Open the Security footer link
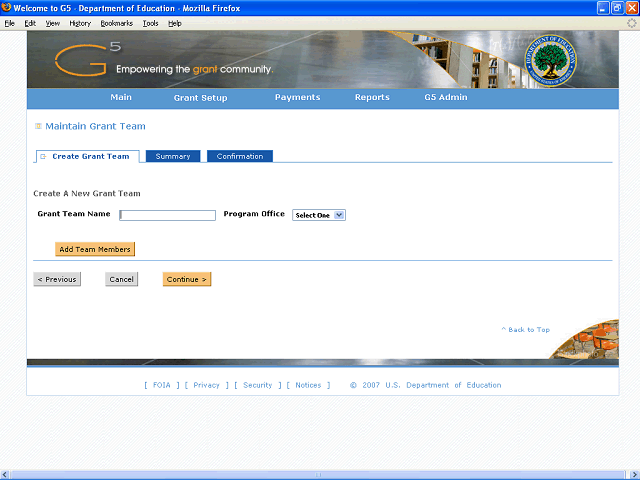Screen dimensions: 640x480 tap(258, 385)
